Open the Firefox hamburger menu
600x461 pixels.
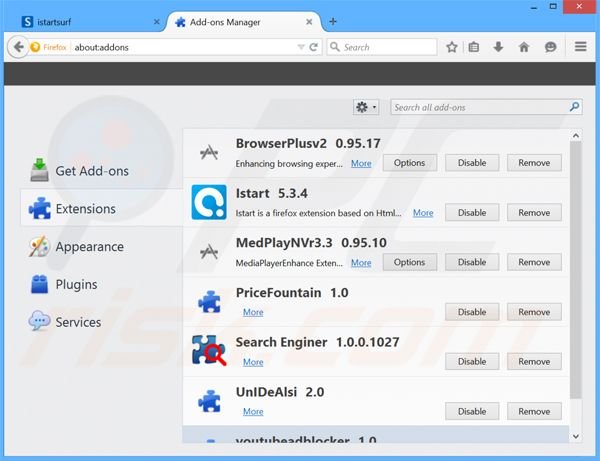(x=580, y=47)
